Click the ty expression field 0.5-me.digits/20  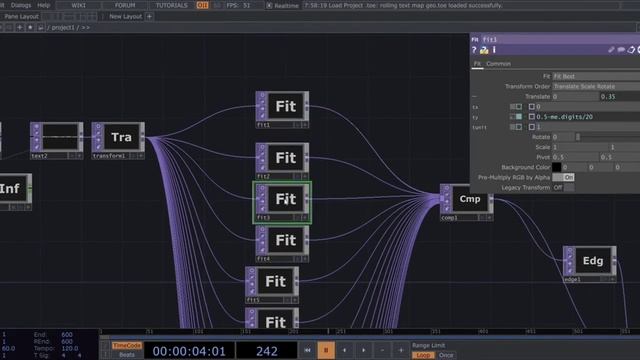point(588,117)
